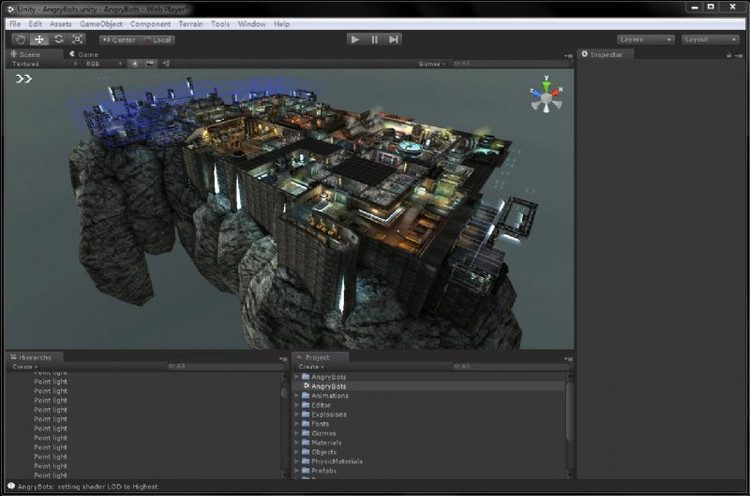The width and height of the screenshot is (750, 496).
Task: Click the Unity logo in title bar
Action: tap(11, 9)
